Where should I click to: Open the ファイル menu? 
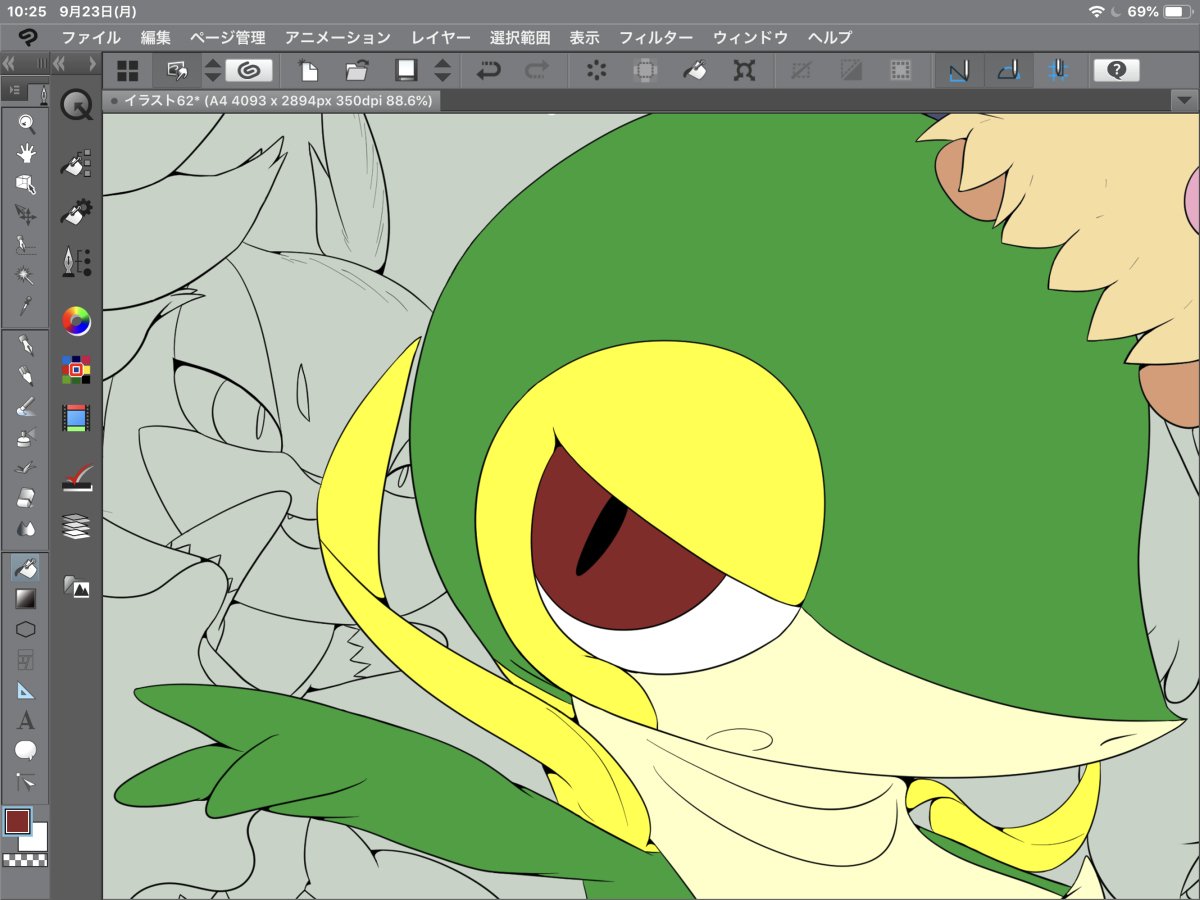[91, 38]
